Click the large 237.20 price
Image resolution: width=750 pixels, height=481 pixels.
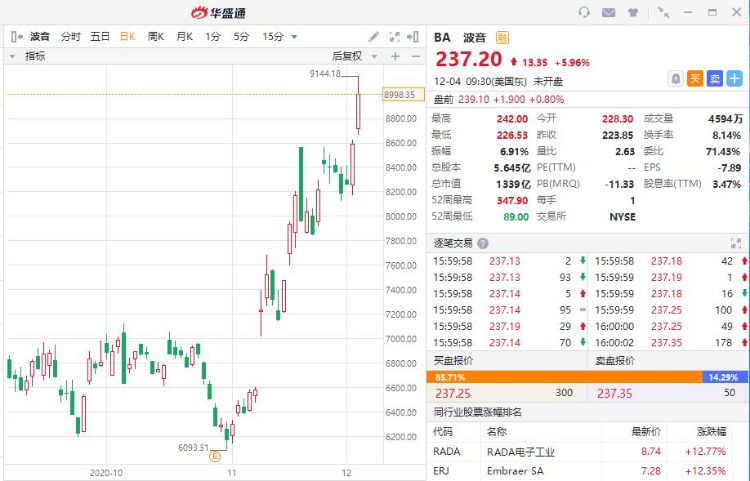coord(468,59)
